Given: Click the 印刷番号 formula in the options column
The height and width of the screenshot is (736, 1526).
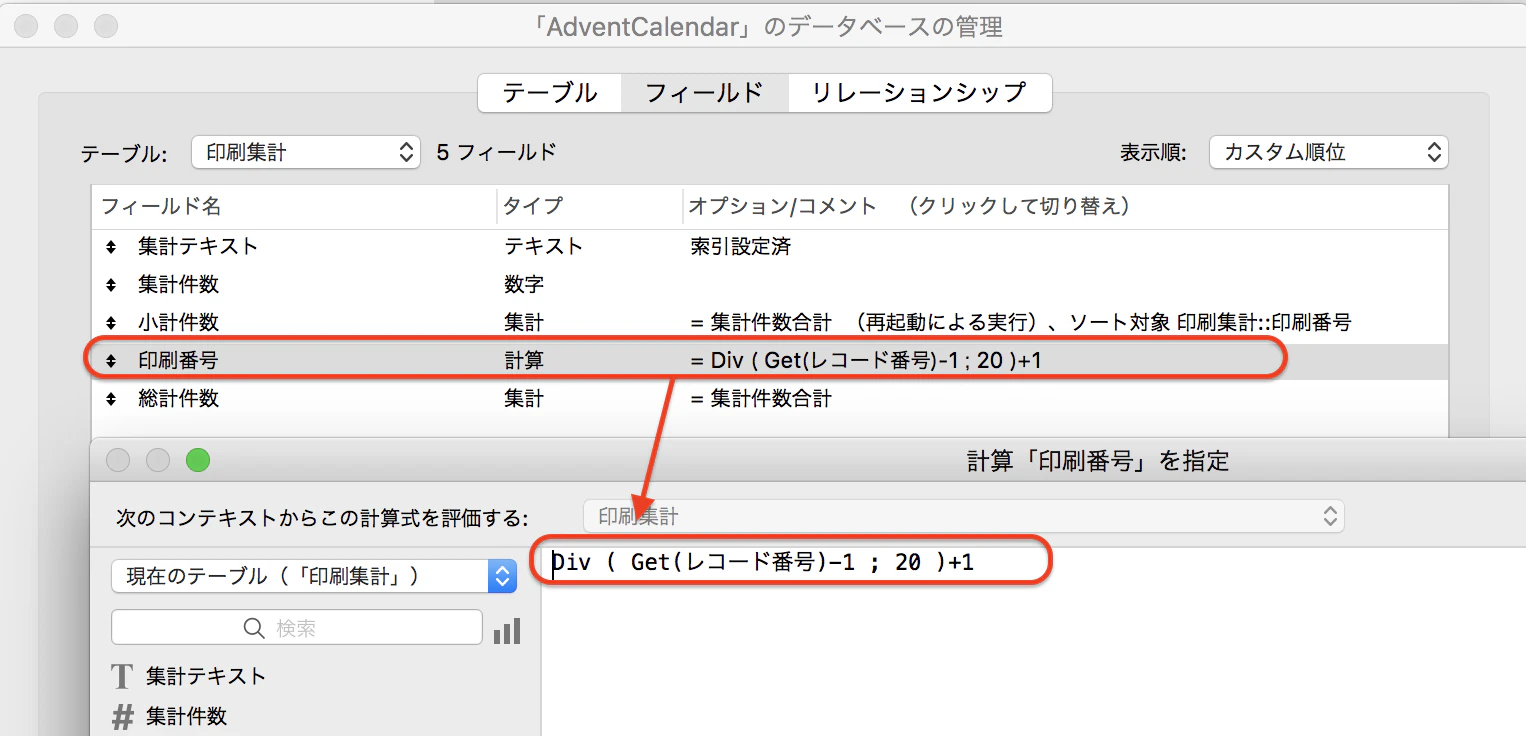Looking at the screenshot, I should click(866, 361).
